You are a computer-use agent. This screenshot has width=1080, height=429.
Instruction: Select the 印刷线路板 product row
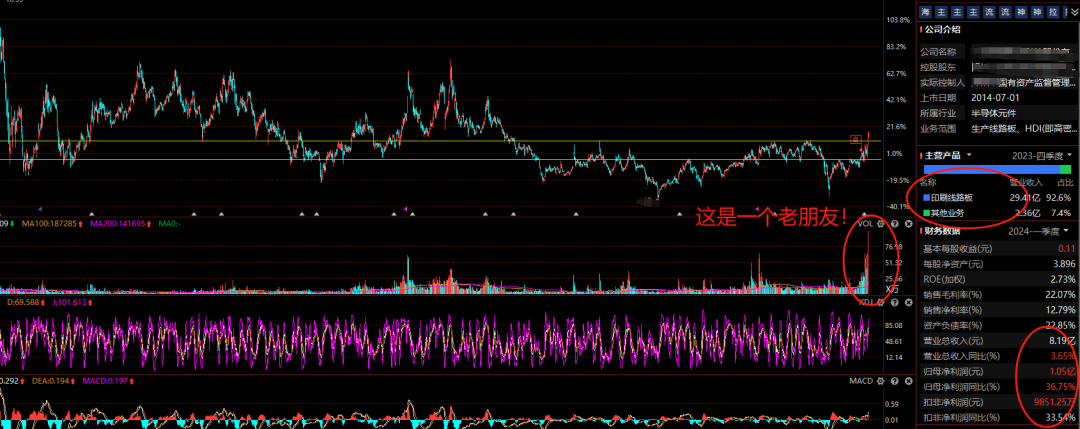pos(997,198)
